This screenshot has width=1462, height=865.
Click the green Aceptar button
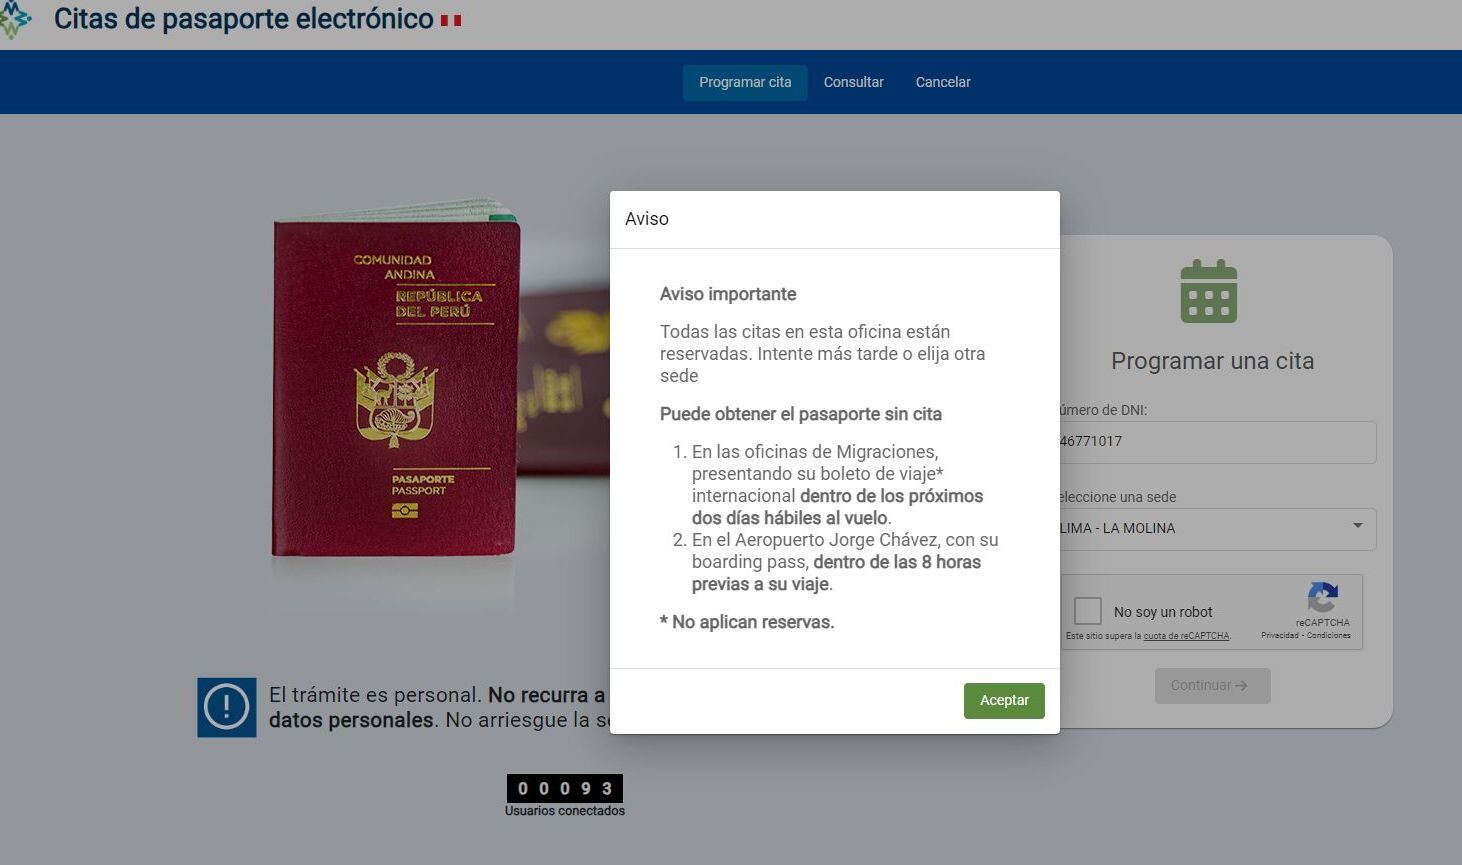(x=1004, y=700)
